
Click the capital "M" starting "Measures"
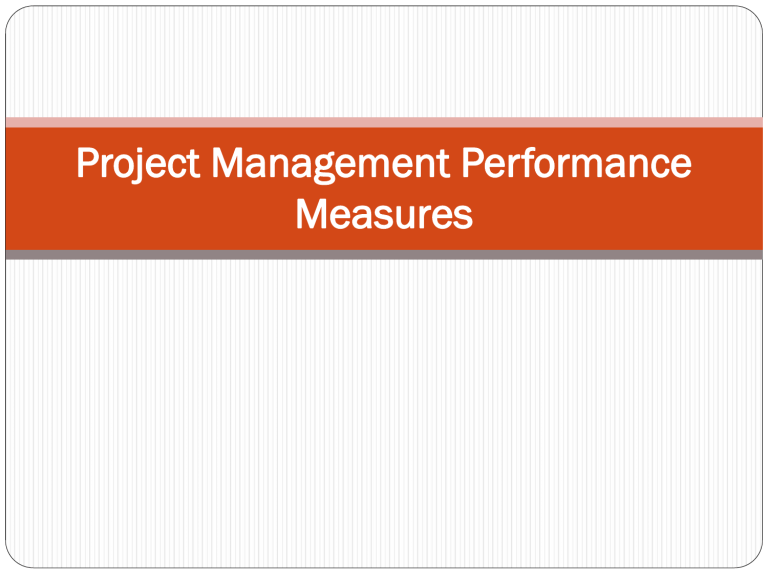pyautogui.click(x=309, y=213)
